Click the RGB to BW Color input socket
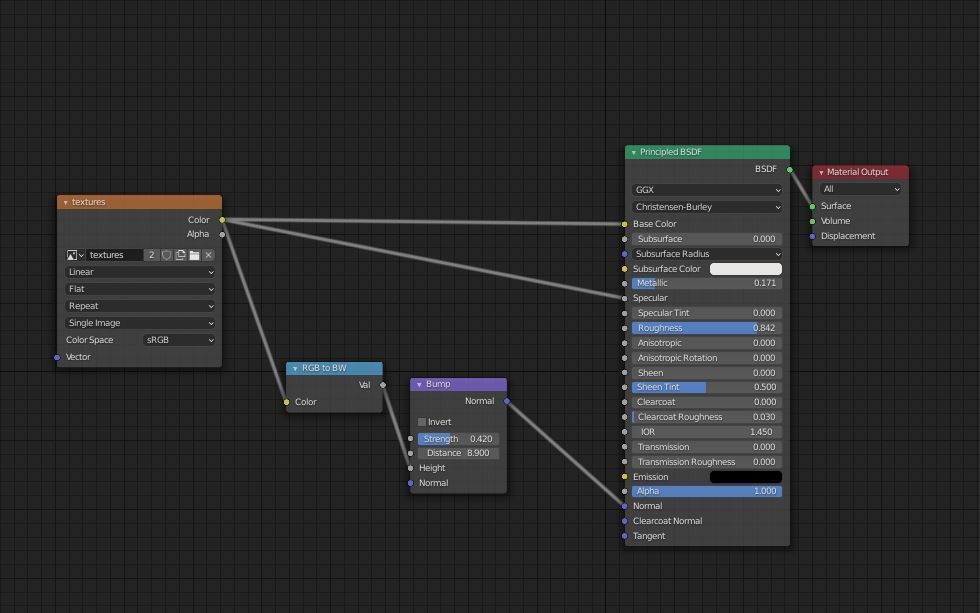The image size is (980, 613). pyautogui.click(x=286, y=402)
